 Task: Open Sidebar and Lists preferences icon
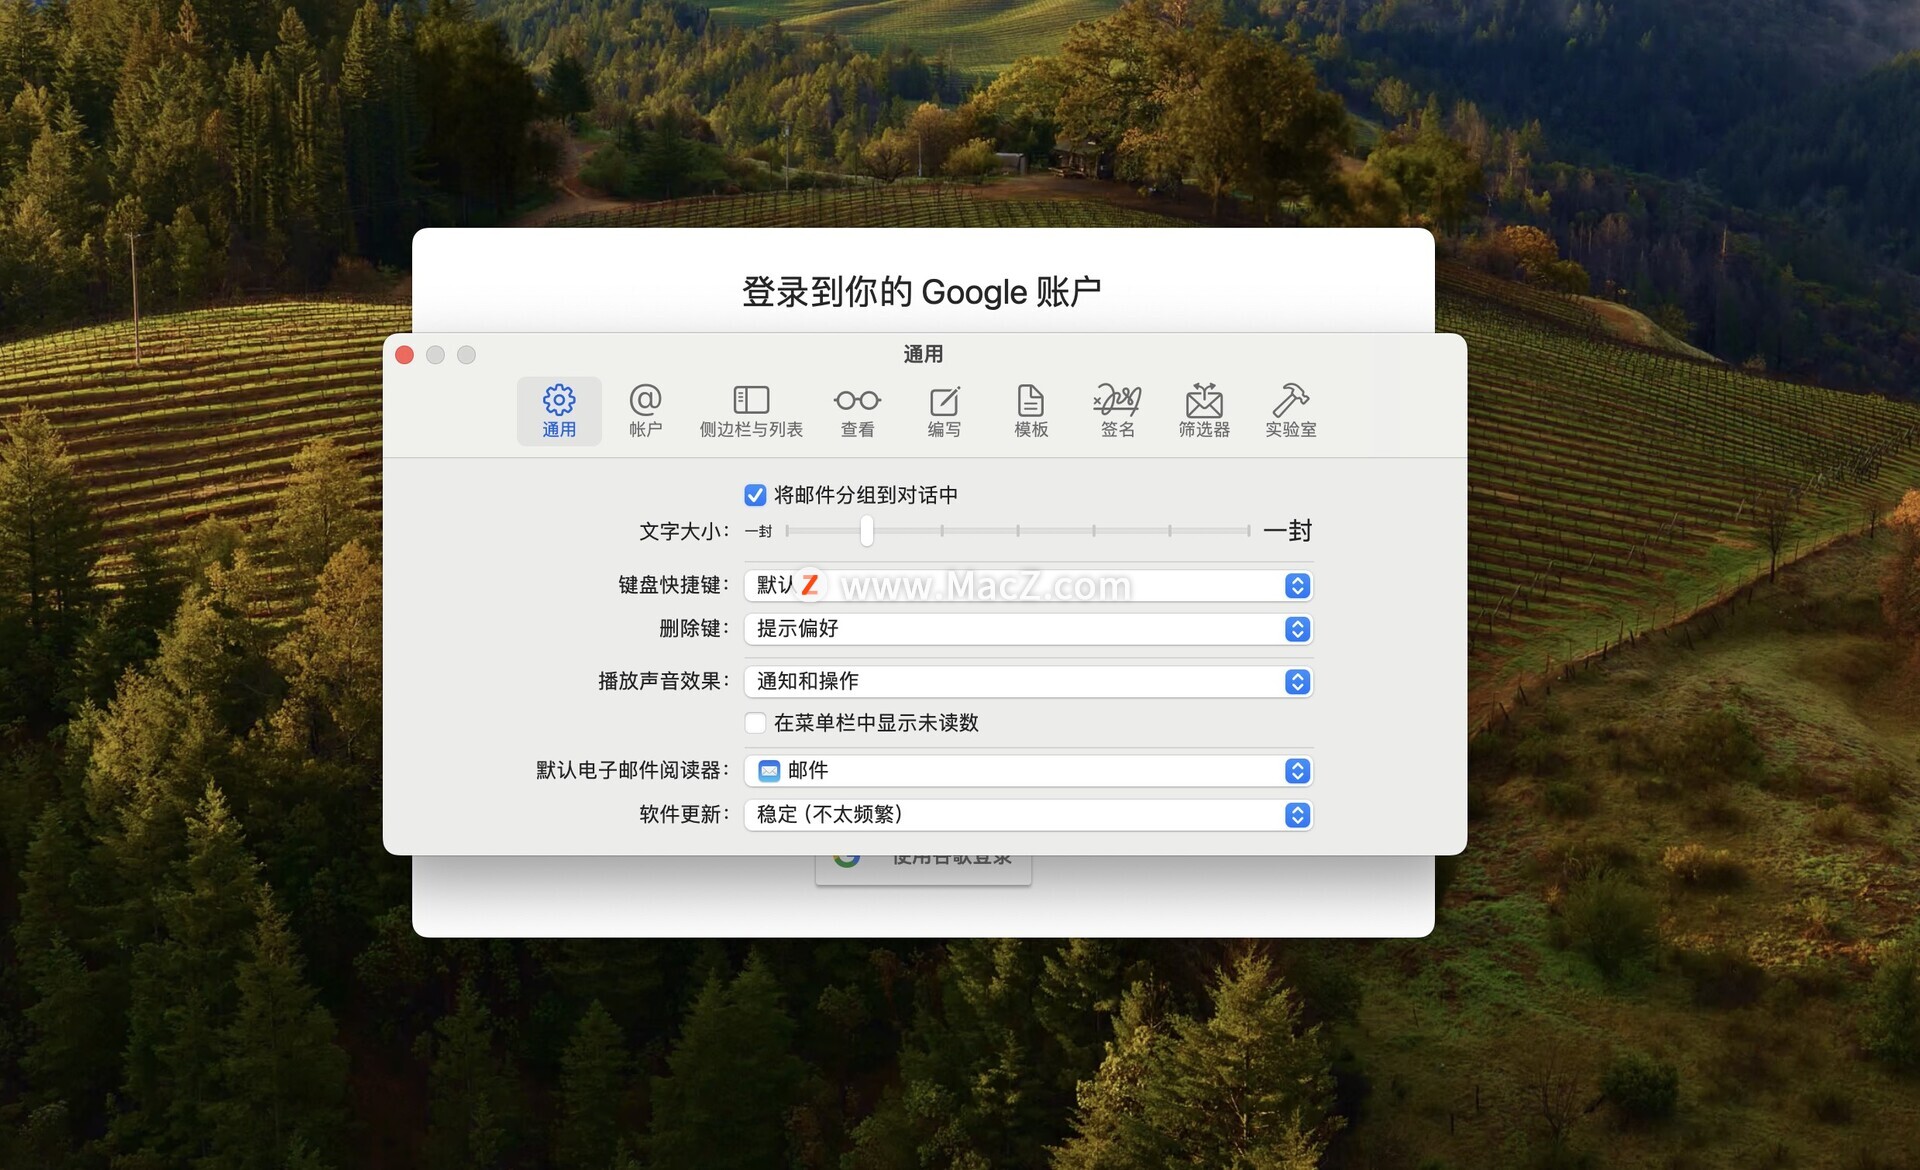(751, 411)
